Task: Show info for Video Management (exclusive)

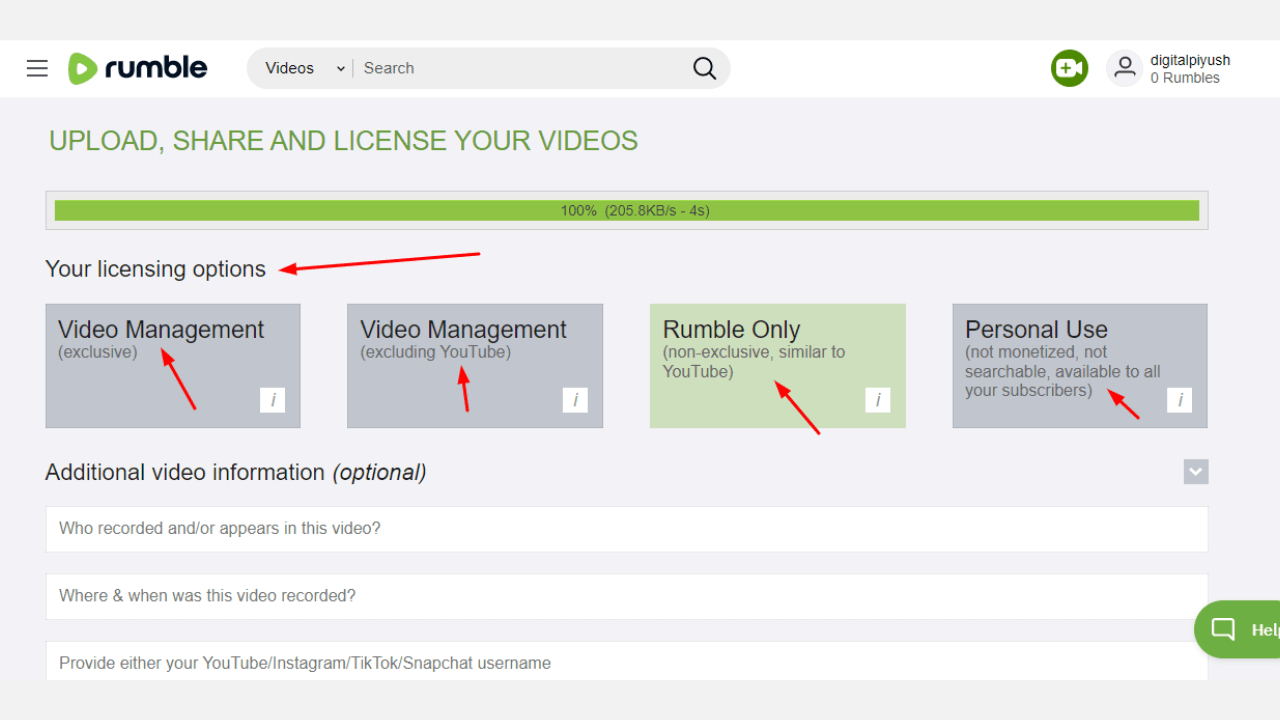Action: [272, 400]
